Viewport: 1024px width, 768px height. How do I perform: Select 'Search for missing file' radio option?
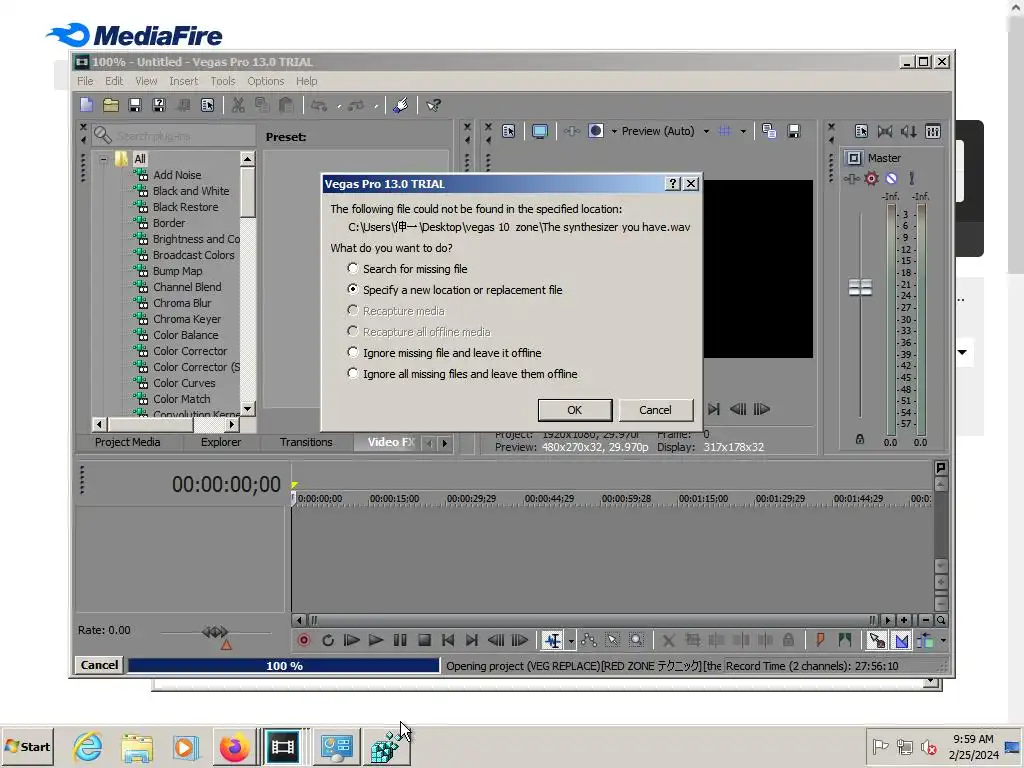click(x=353, y=268)
